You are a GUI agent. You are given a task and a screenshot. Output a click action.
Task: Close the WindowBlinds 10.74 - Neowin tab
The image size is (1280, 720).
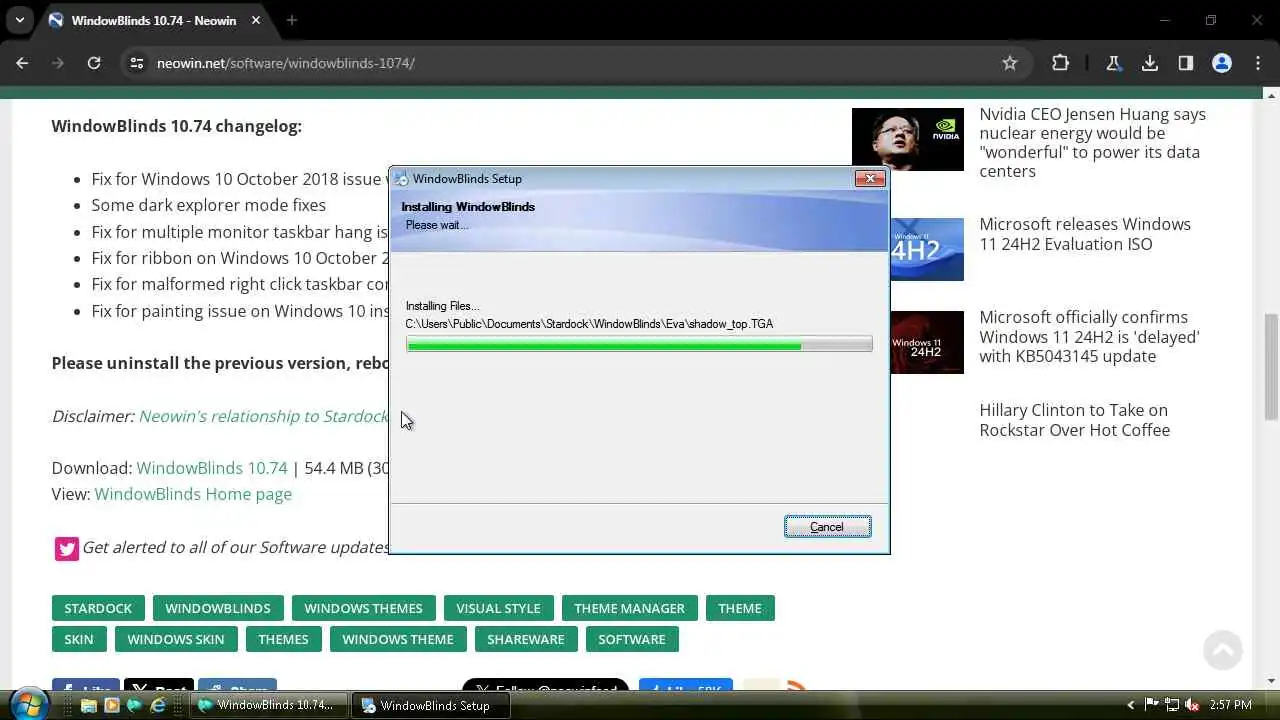tap(256, 20)
